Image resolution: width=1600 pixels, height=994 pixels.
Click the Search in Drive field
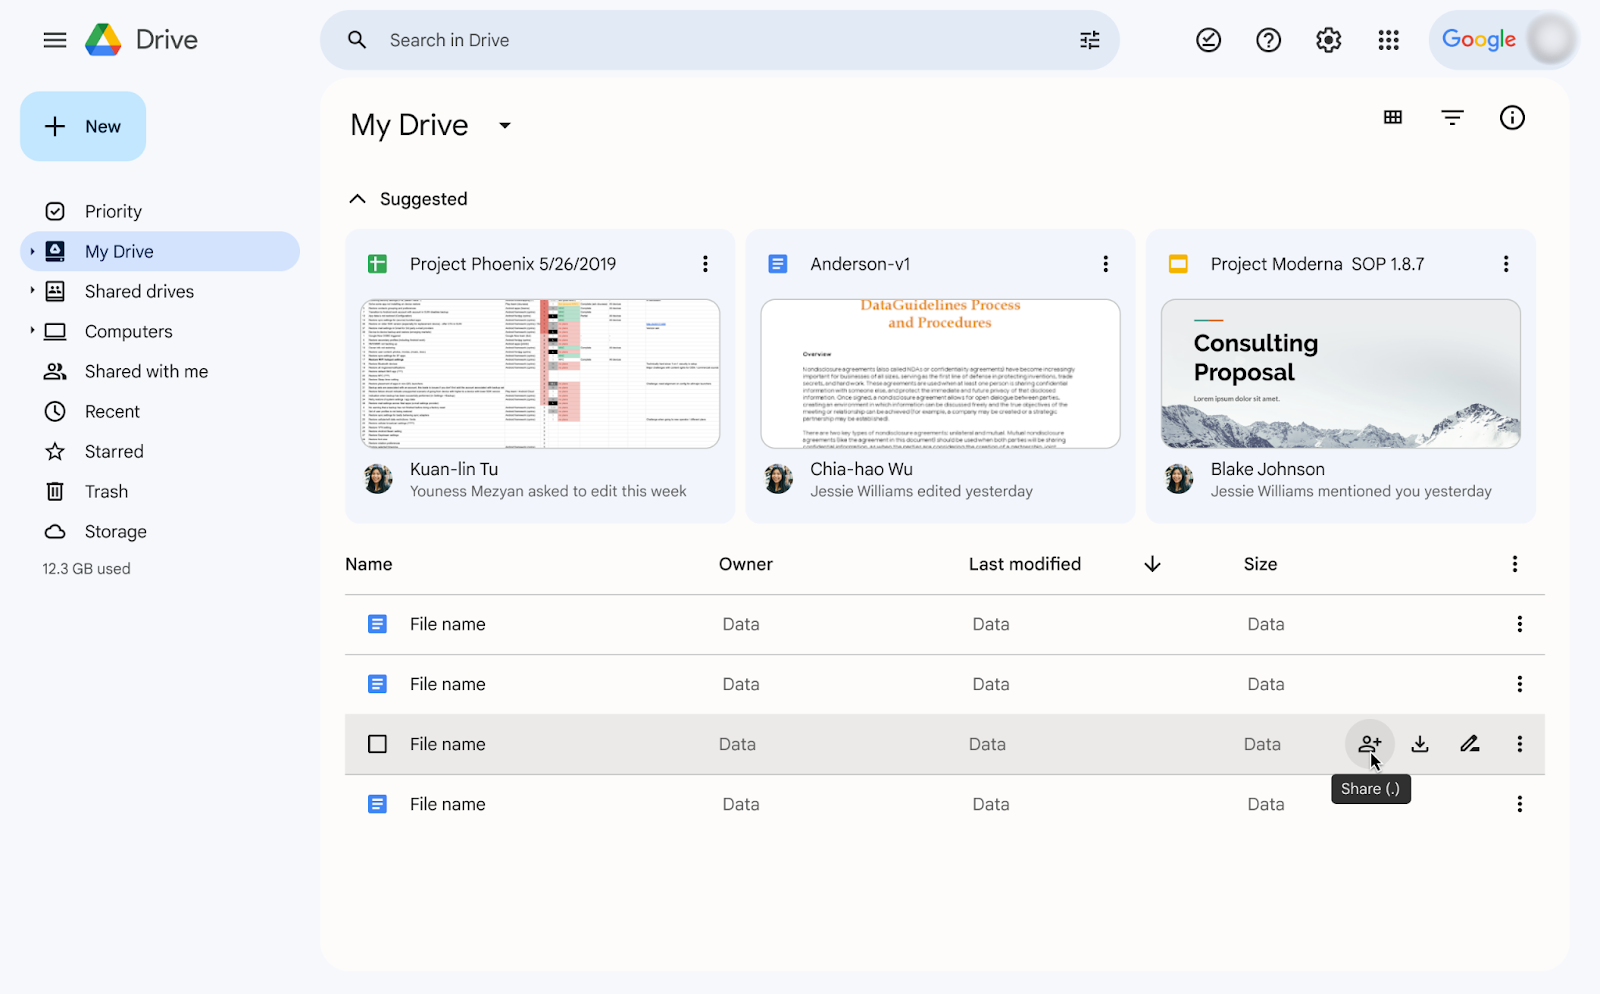tap(720, 40)
